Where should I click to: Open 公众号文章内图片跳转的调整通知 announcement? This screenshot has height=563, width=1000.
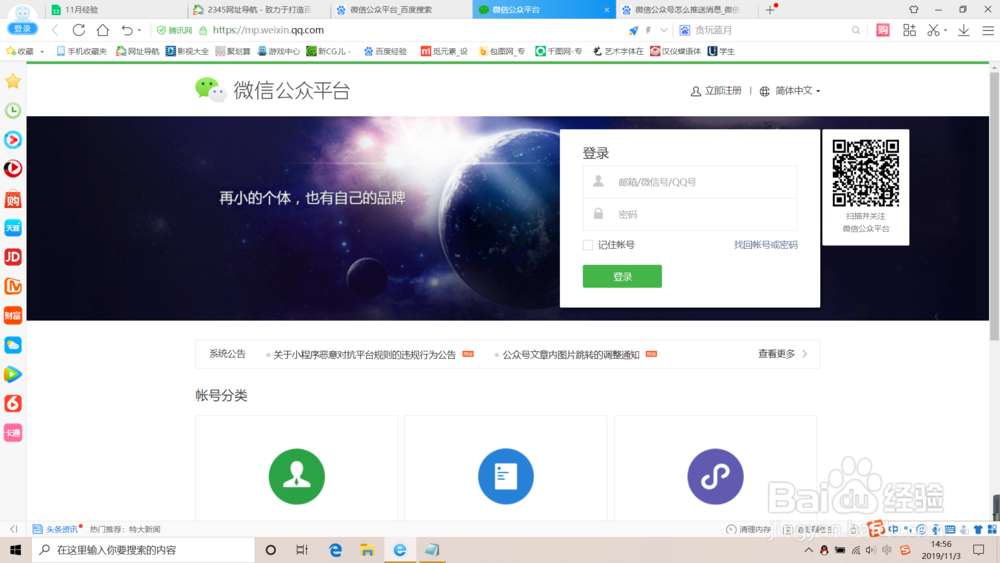tap(571, 355)
